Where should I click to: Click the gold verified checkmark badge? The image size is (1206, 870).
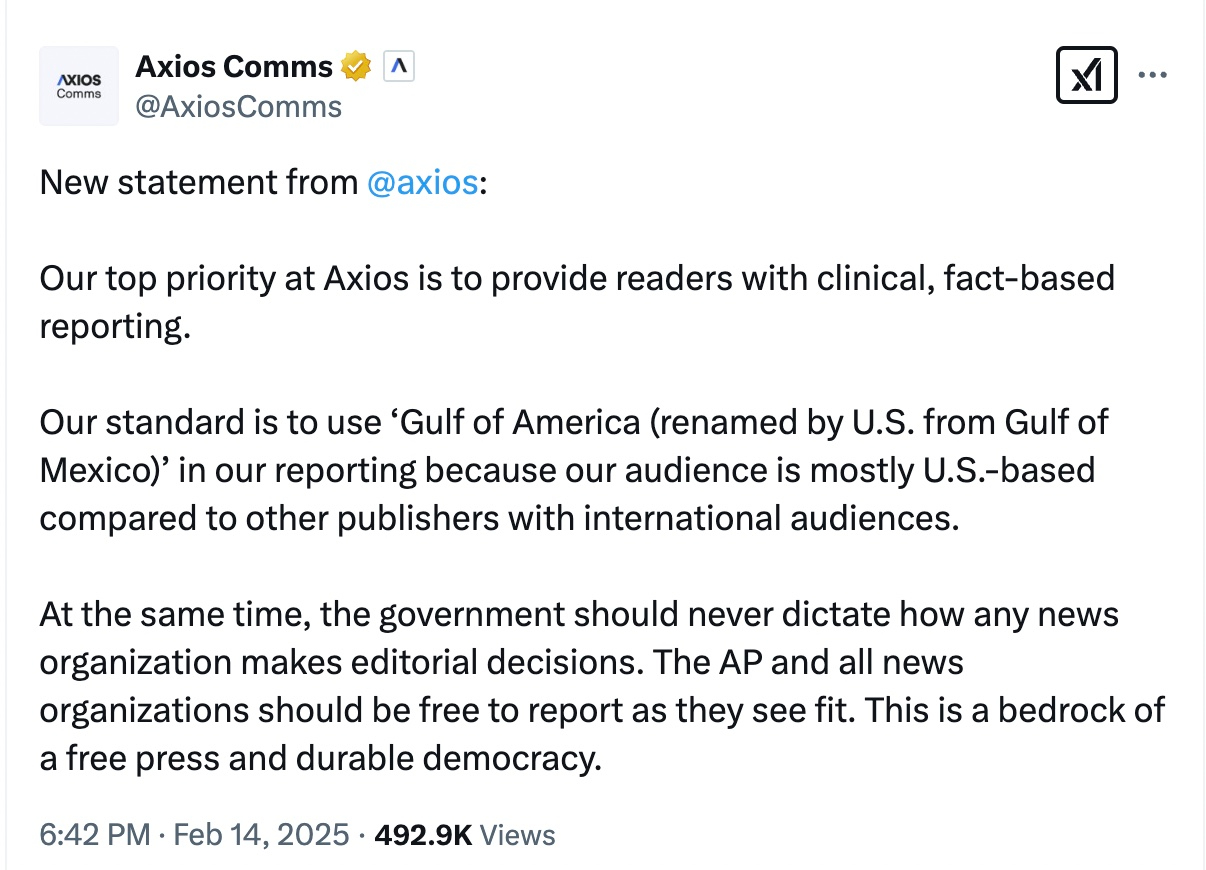point(355,67)
